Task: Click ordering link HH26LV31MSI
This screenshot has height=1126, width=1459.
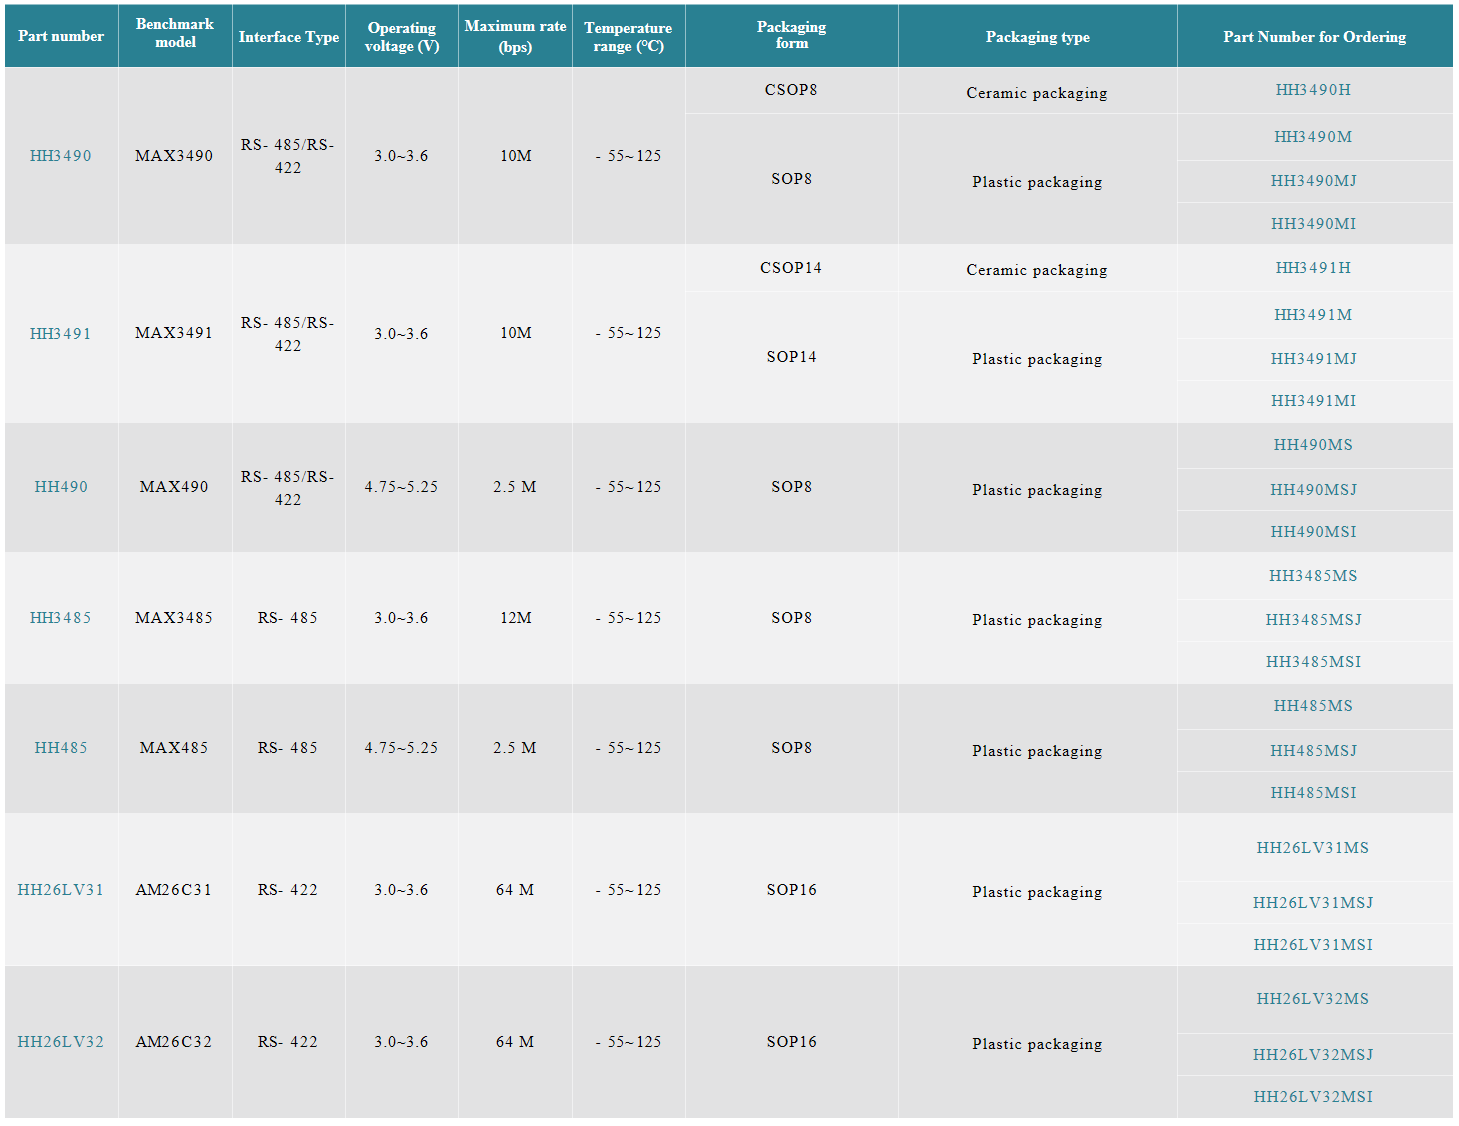Action: 1313,945
